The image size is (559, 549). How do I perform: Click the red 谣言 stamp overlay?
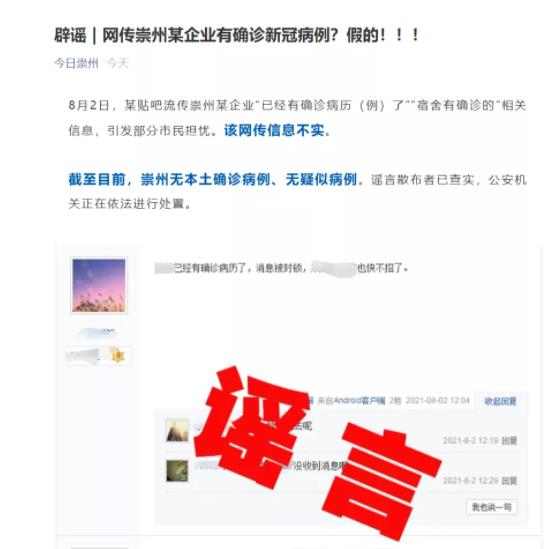tap(317, 451)
